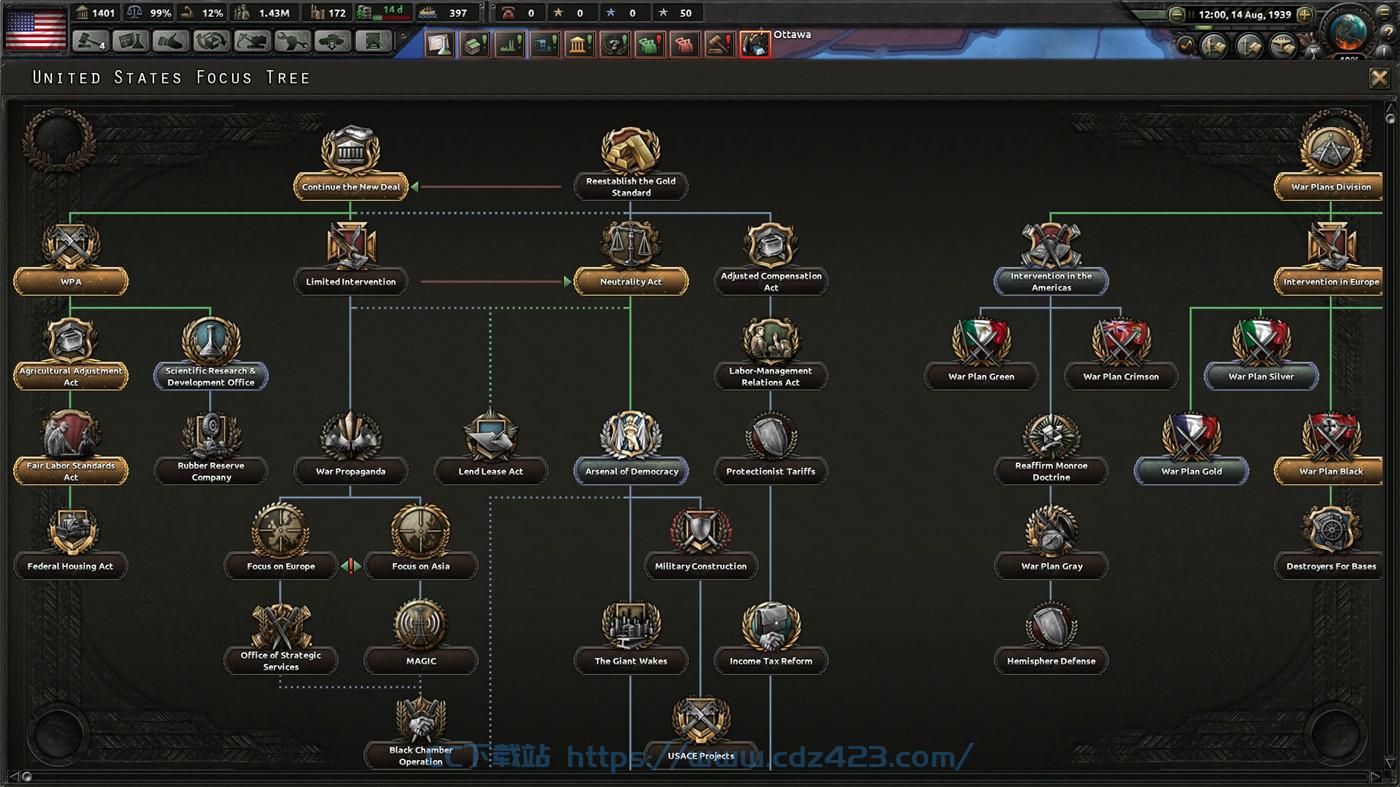
Task: Select the Office of Strategic Services focus
Action: 281,638
